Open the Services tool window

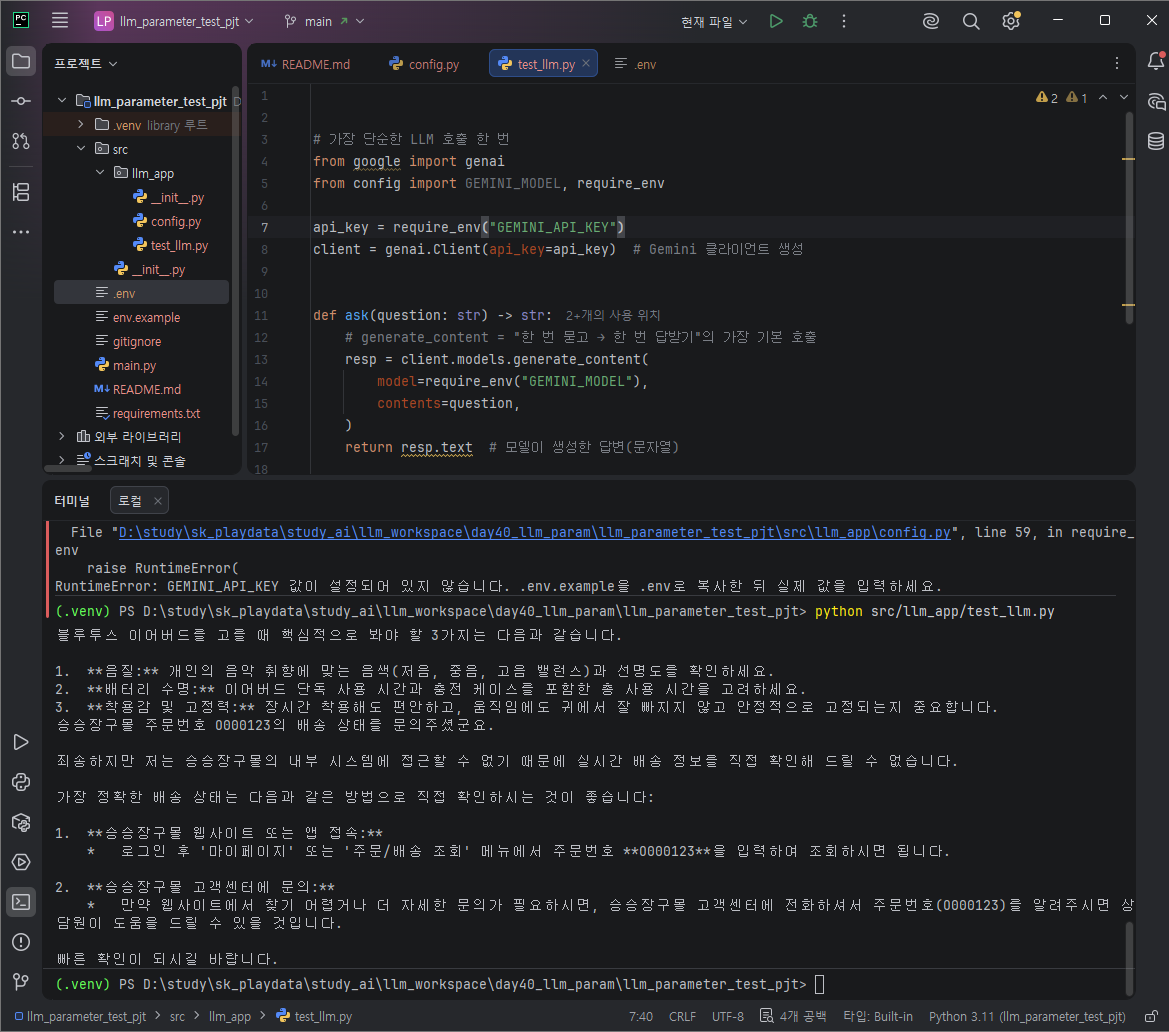pos(21,862)
